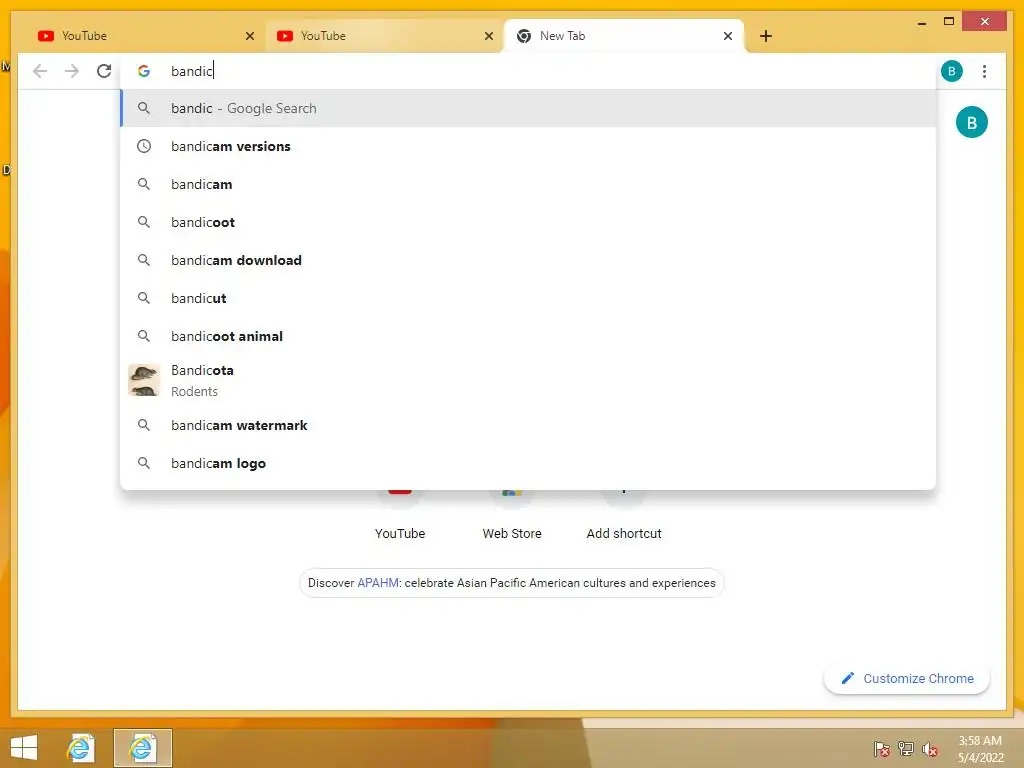Screen dimensions: 1024x768
Task: Click the volume tray icon
Action: [929, 749]
